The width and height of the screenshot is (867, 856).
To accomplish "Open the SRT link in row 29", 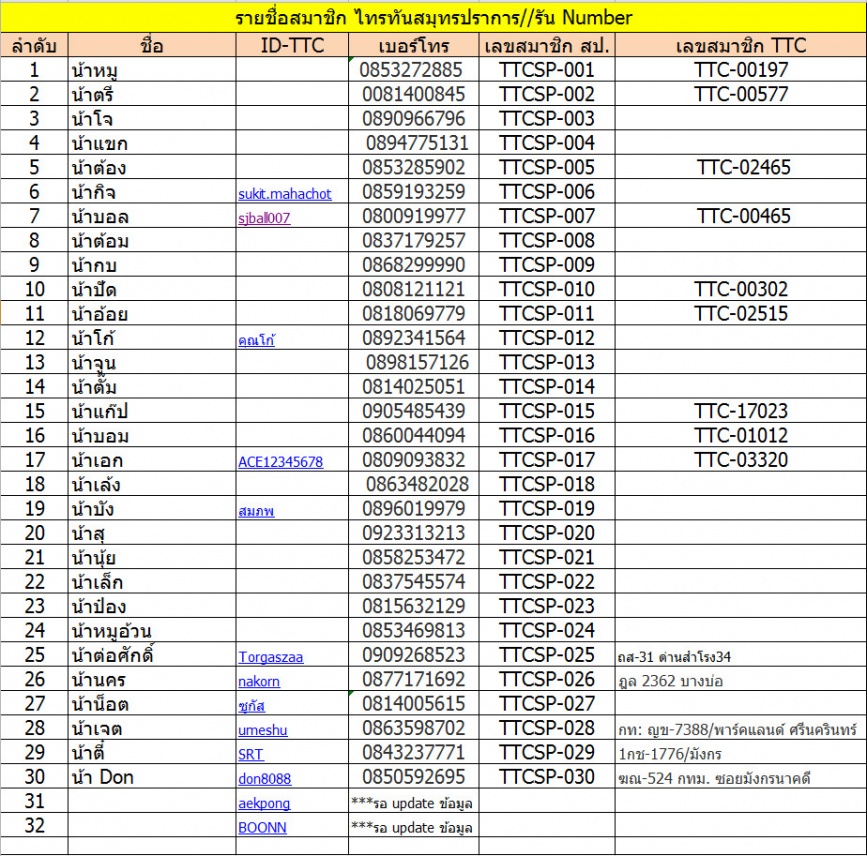I will 251,754.
